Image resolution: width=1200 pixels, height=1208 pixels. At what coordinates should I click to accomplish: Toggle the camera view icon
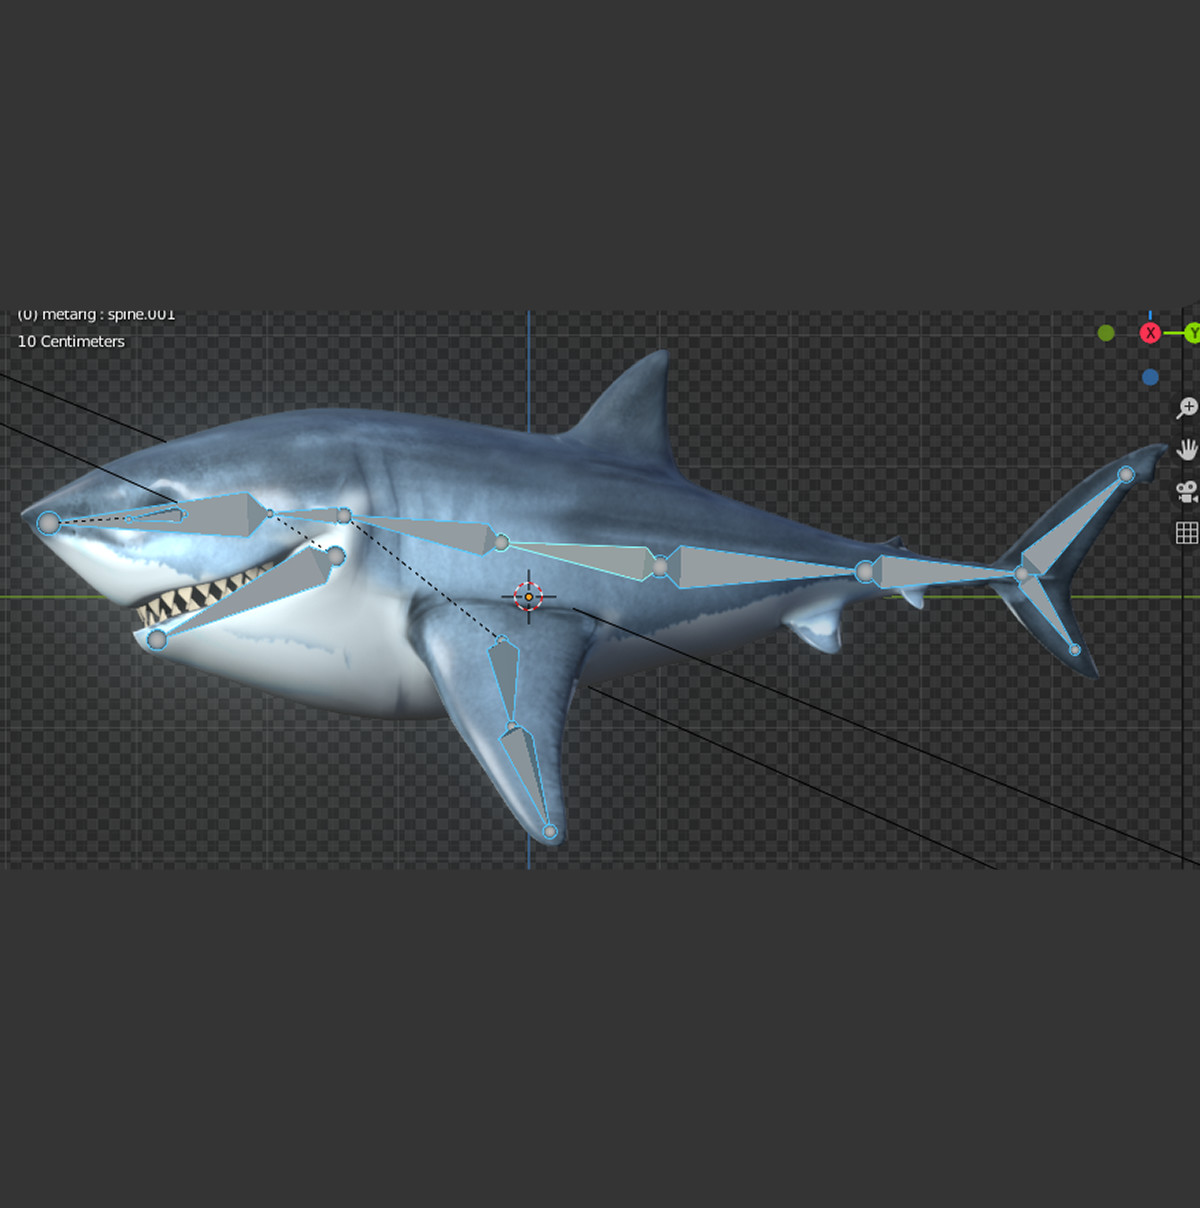click(x=1187, y=491)
